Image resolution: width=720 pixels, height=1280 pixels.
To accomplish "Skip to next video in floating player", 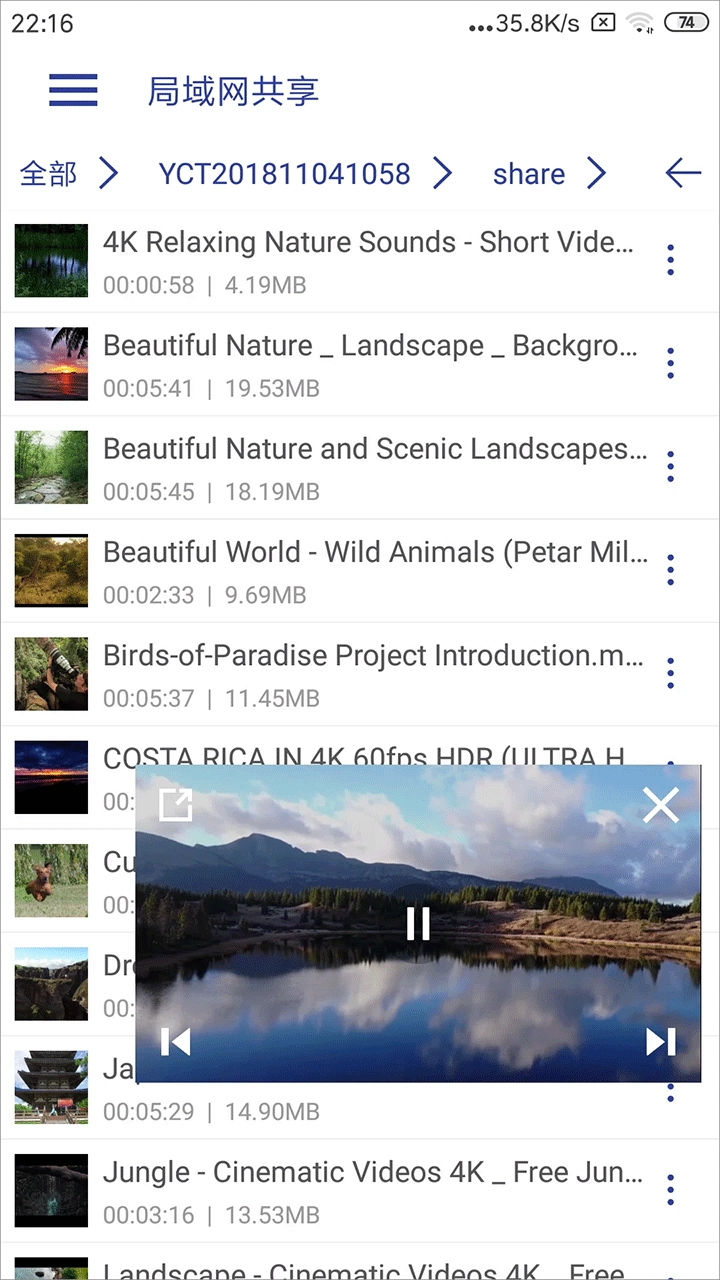I will (660, 1042).
